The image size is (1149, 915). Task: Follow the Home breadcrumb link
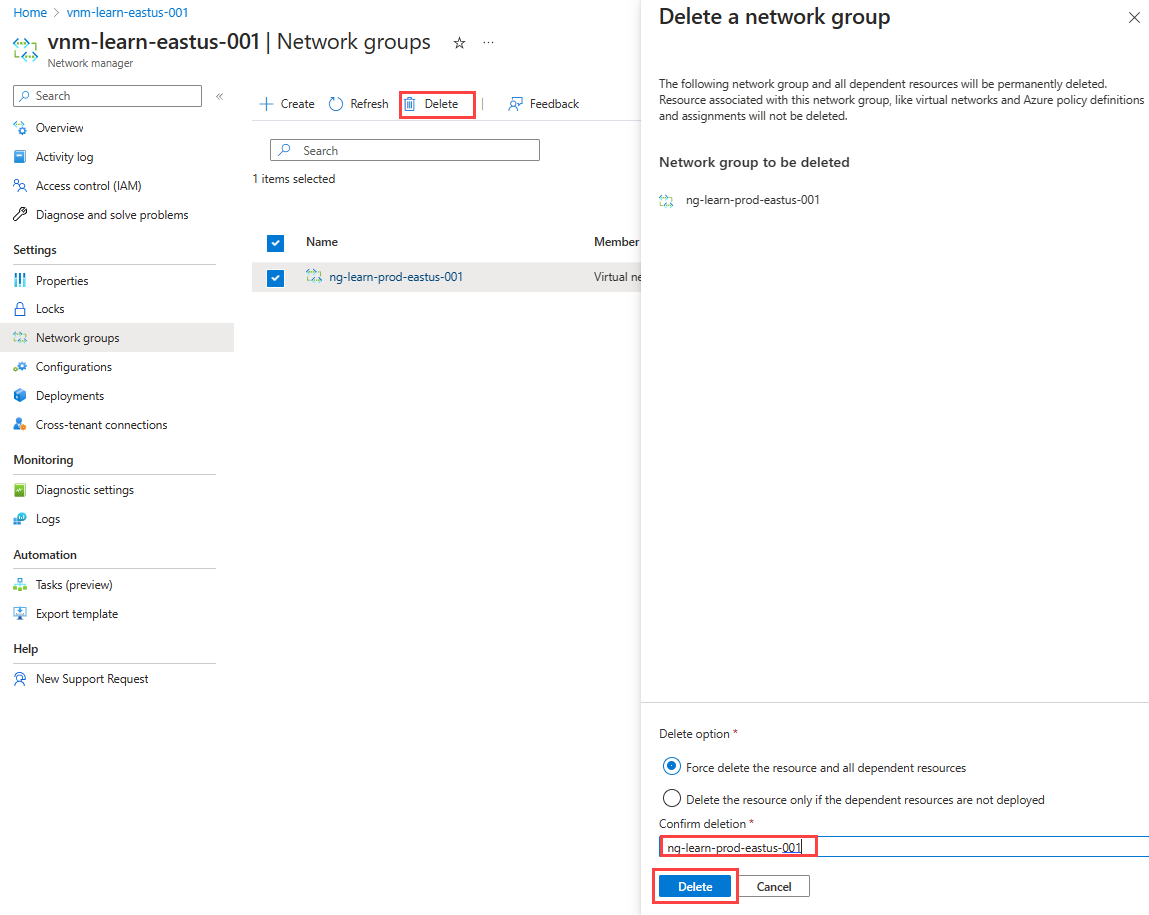[30, 12]
